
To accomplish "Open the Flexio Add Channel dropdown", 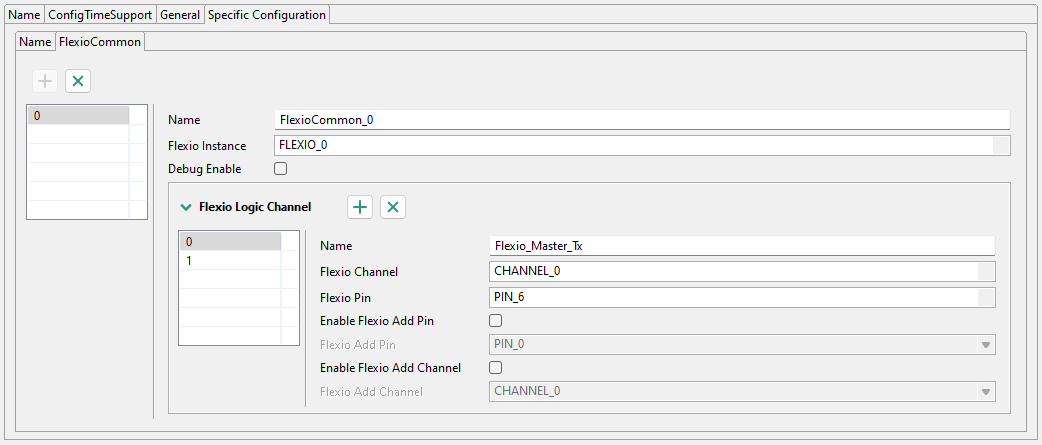I will pos(986,391).
